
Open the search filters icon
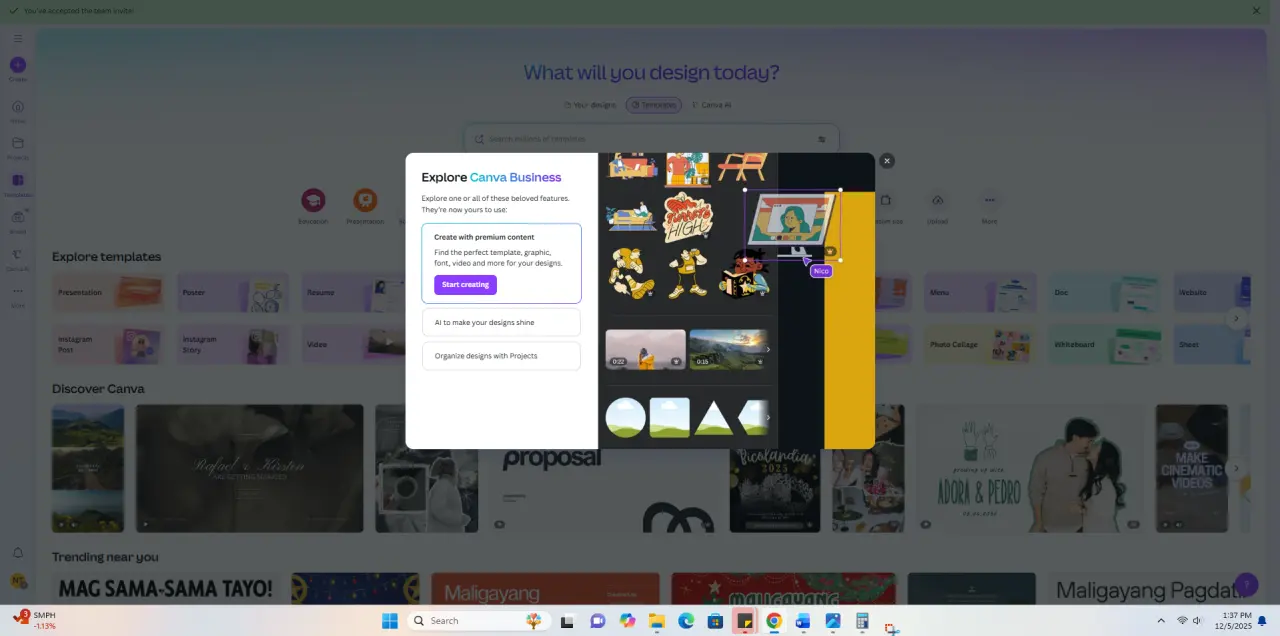tap(822, 139)
